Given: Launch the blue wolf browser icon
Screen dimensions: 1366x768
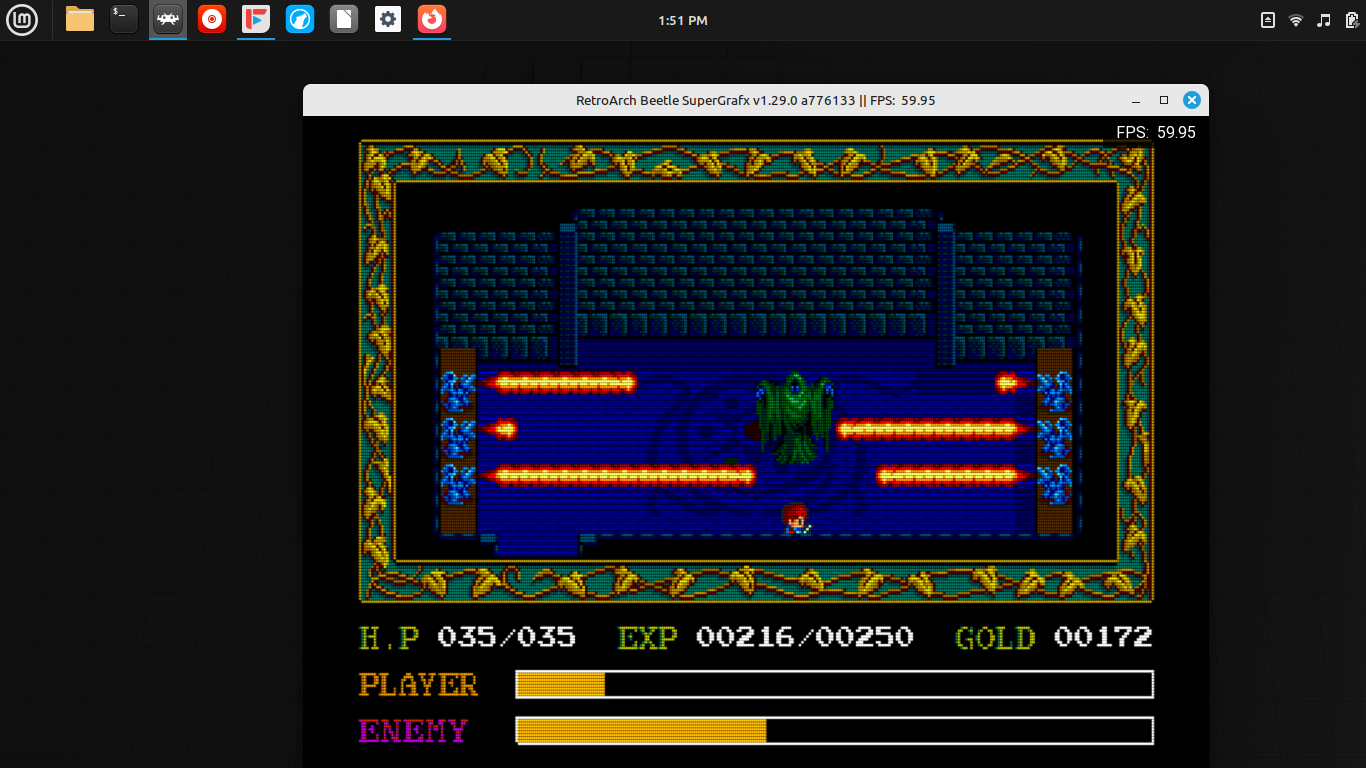Looking at the screenshot, I should point(300,19).
